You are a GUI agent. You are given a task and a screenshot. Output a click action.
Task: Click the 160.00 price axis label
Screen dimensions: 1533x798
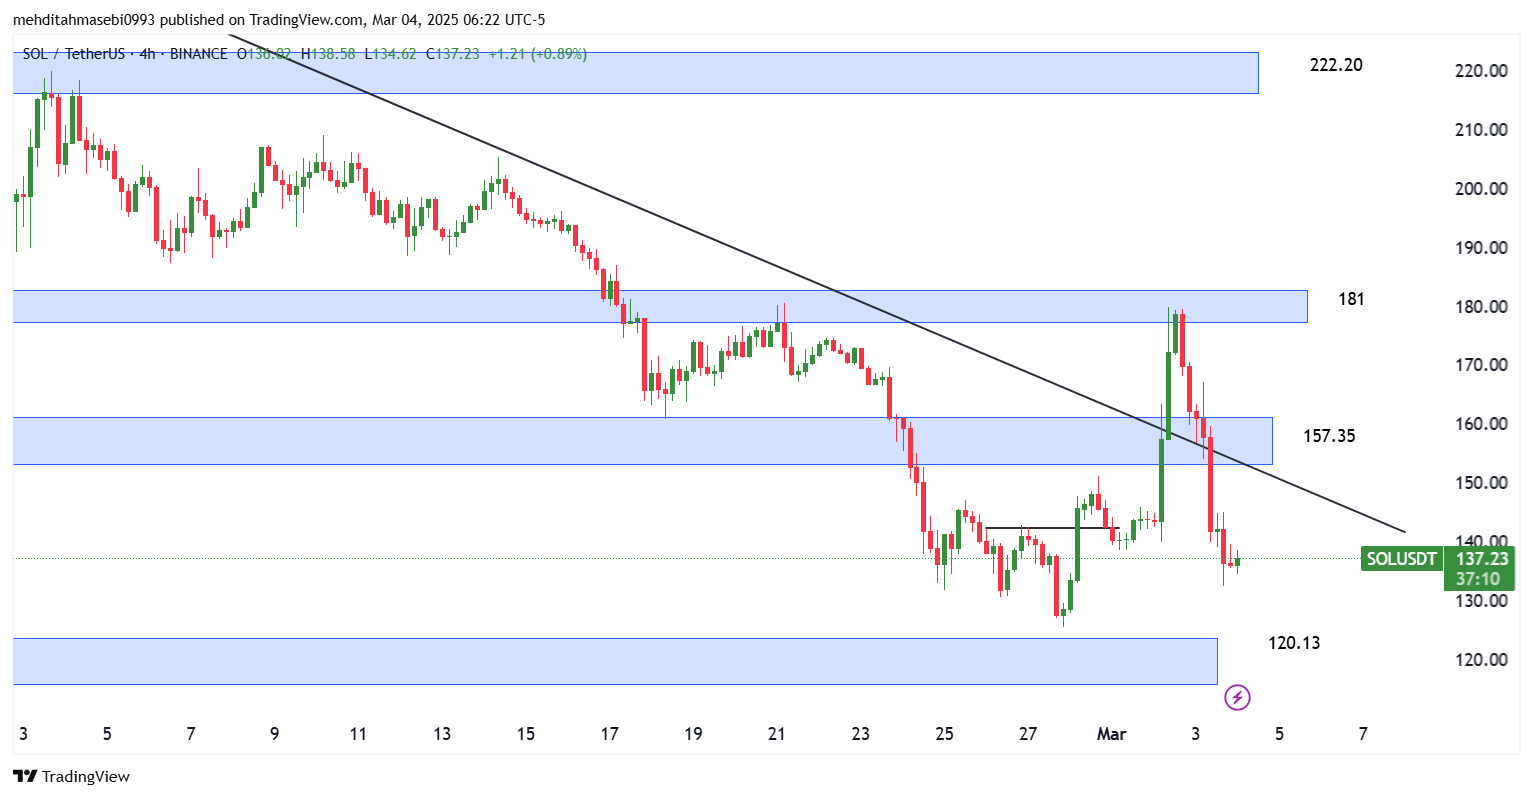(x=1482, y=424)
